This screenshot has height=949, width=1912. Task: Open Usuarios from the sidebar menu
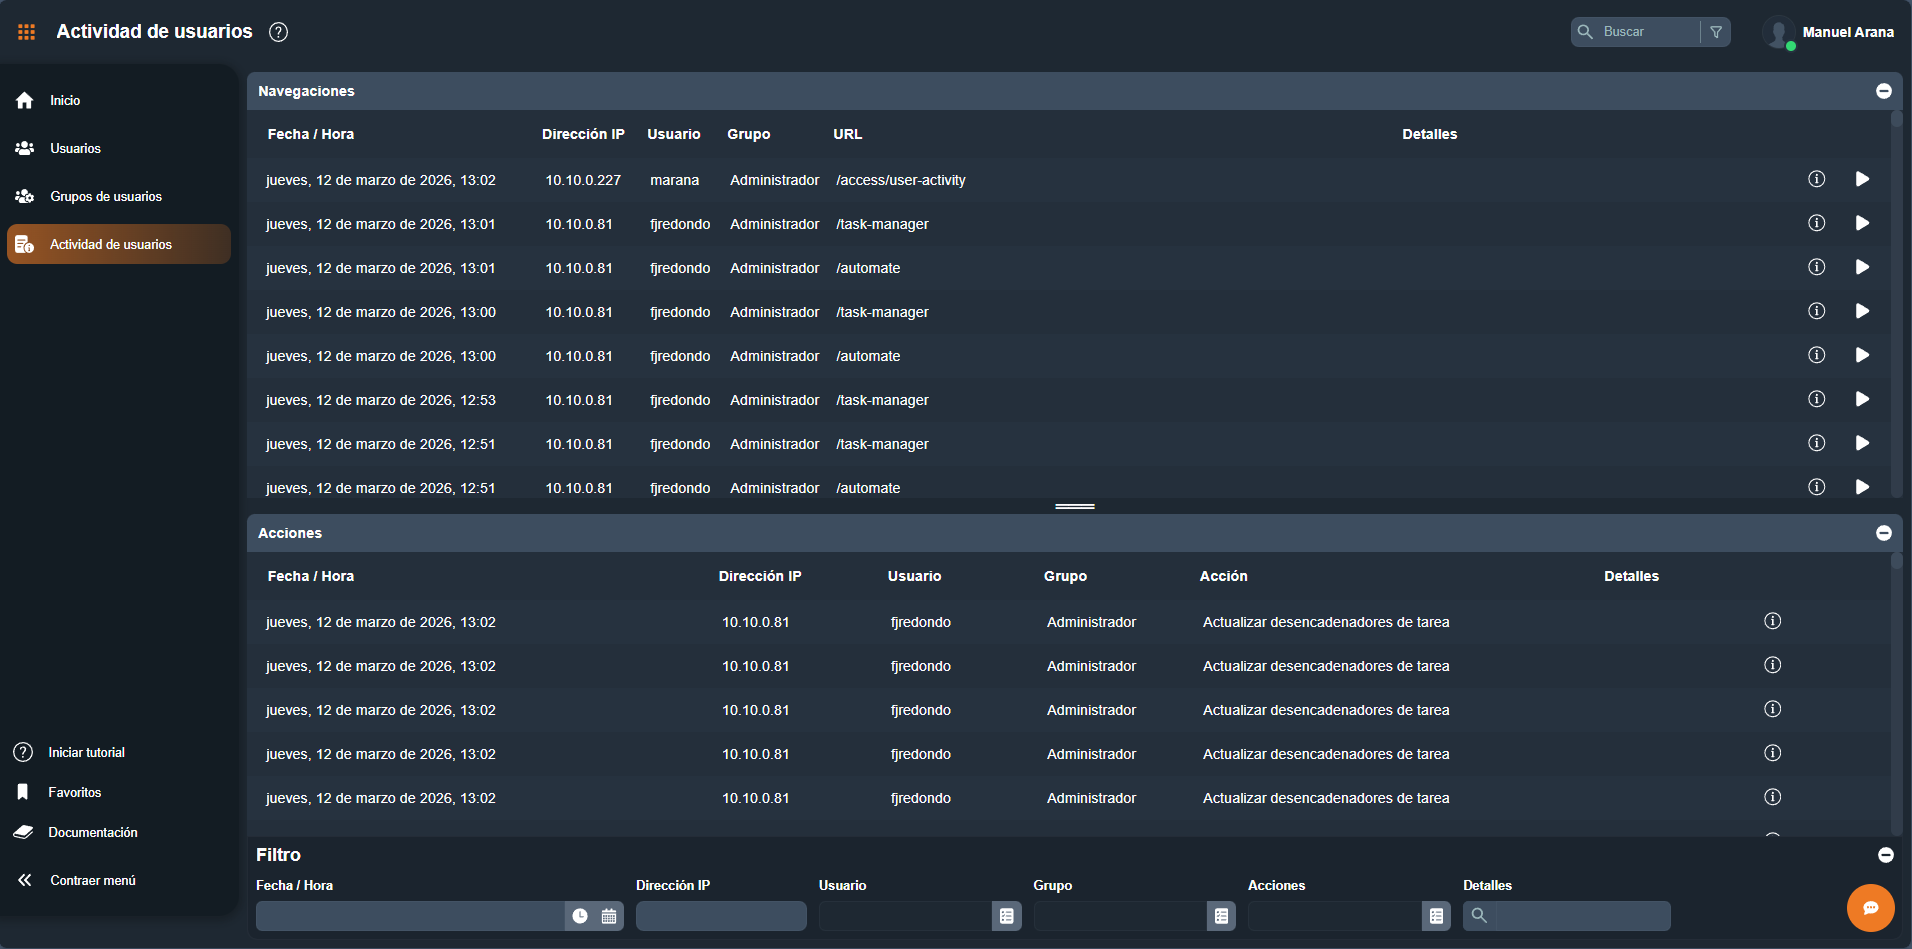75,148
